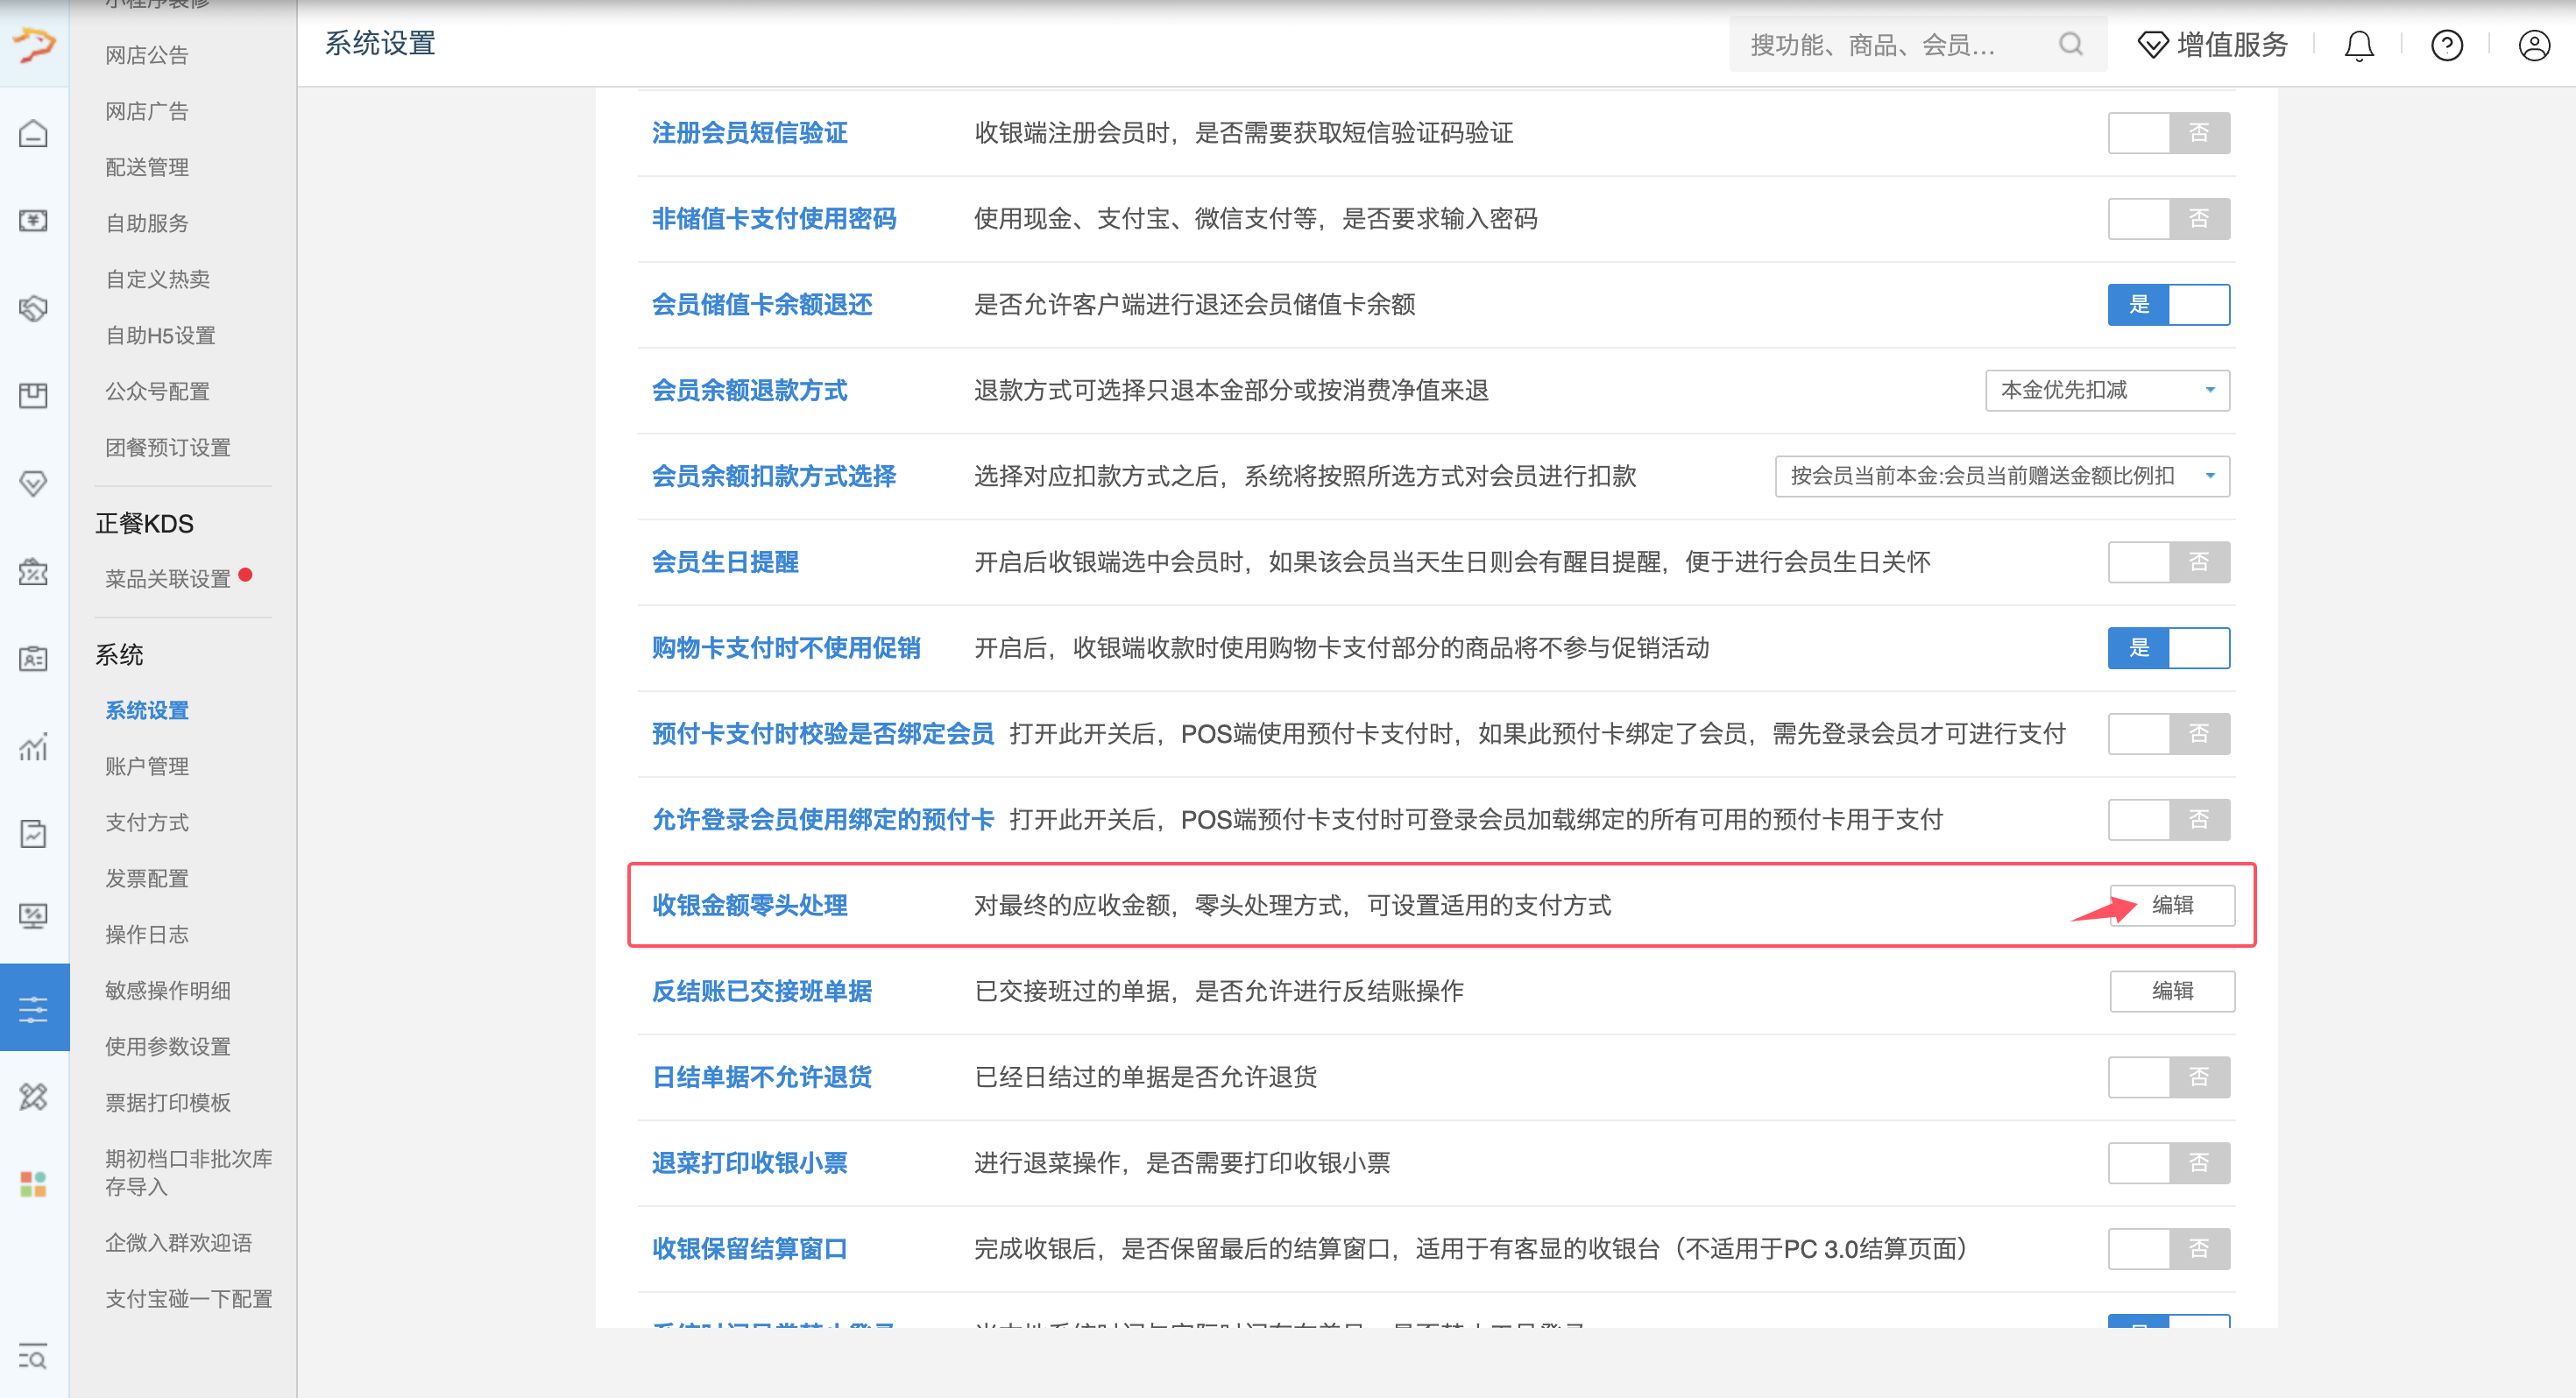
Task: Click the monitor display icon in left rail
Action: pos(33,916)
